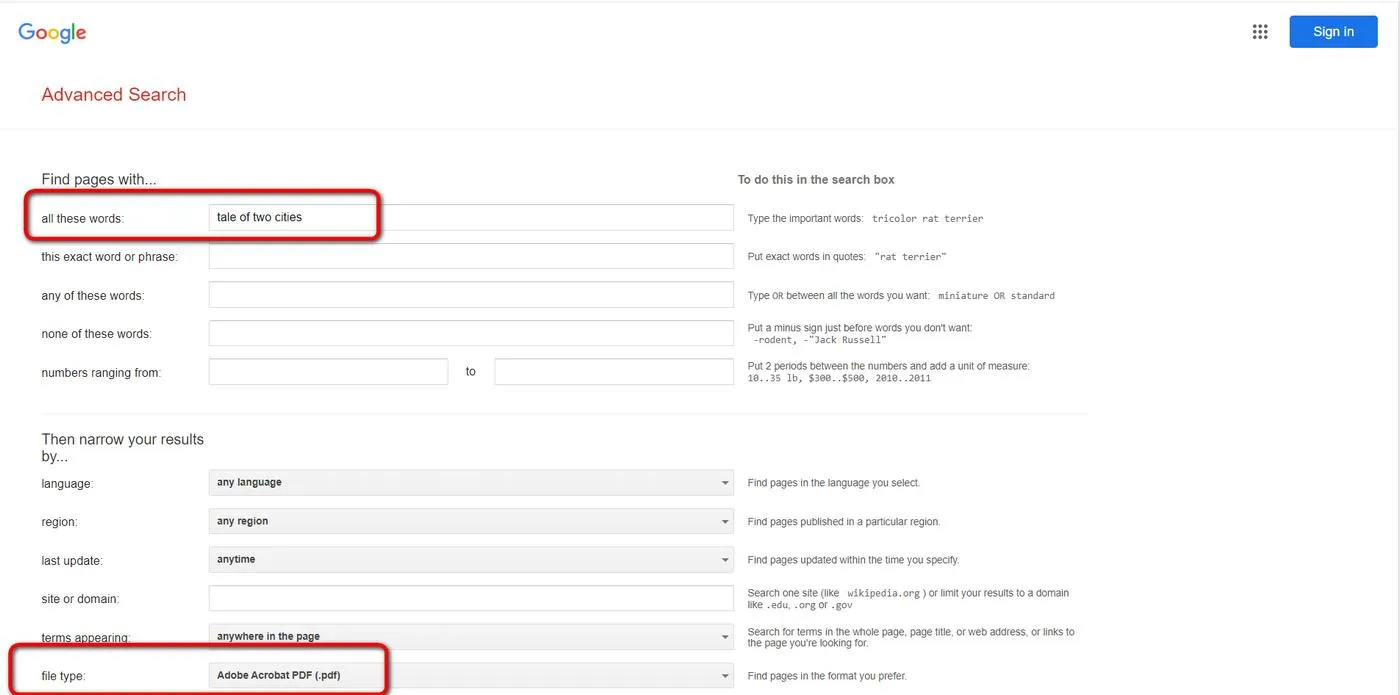Click the 'Put exact words in quotes' hint
The width and height of the screenshot is (1400, 695).
pyautogui.click(x=807, y=257)
